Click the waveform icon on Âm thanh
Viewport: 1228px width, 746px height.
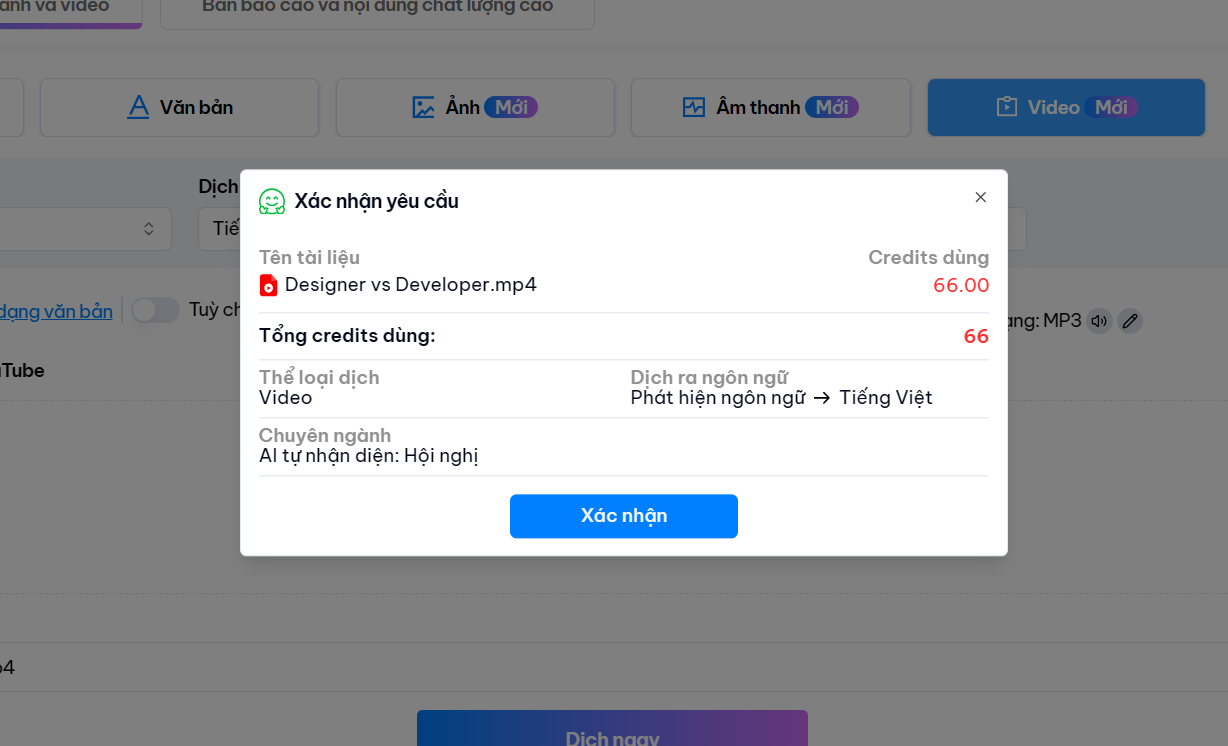coord(694,107)
